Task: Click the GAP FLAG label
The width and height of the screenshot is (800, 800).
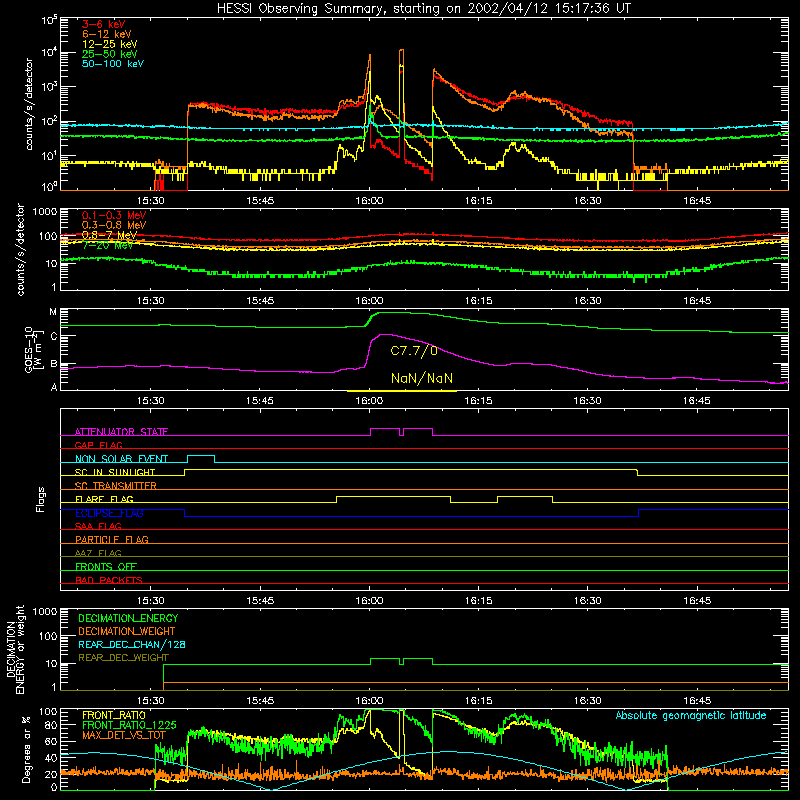Action: point(98,445)
